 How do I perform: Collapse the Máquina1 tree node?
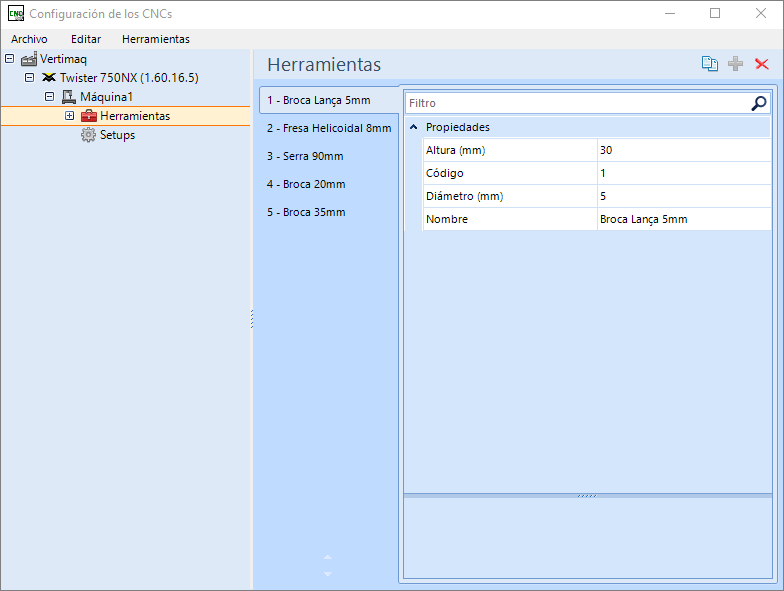tap(50, 96)
